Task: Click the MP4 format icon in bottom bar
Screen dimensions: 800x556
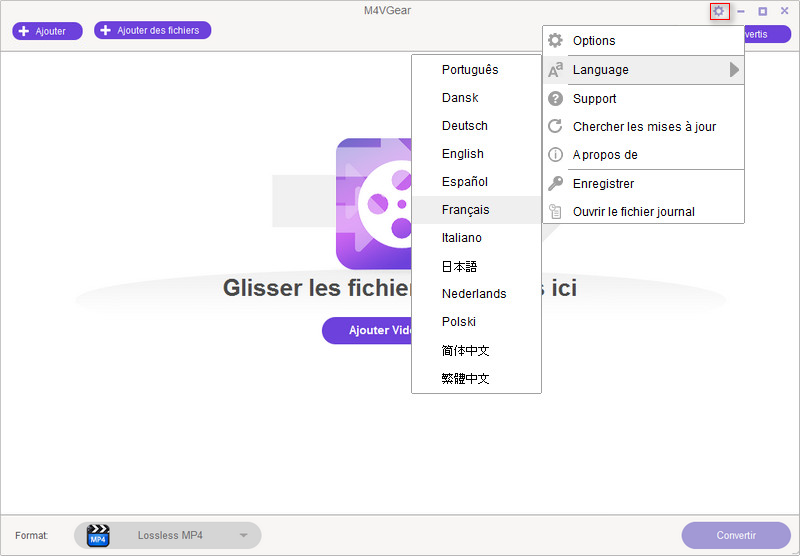Action: point(98,535)
